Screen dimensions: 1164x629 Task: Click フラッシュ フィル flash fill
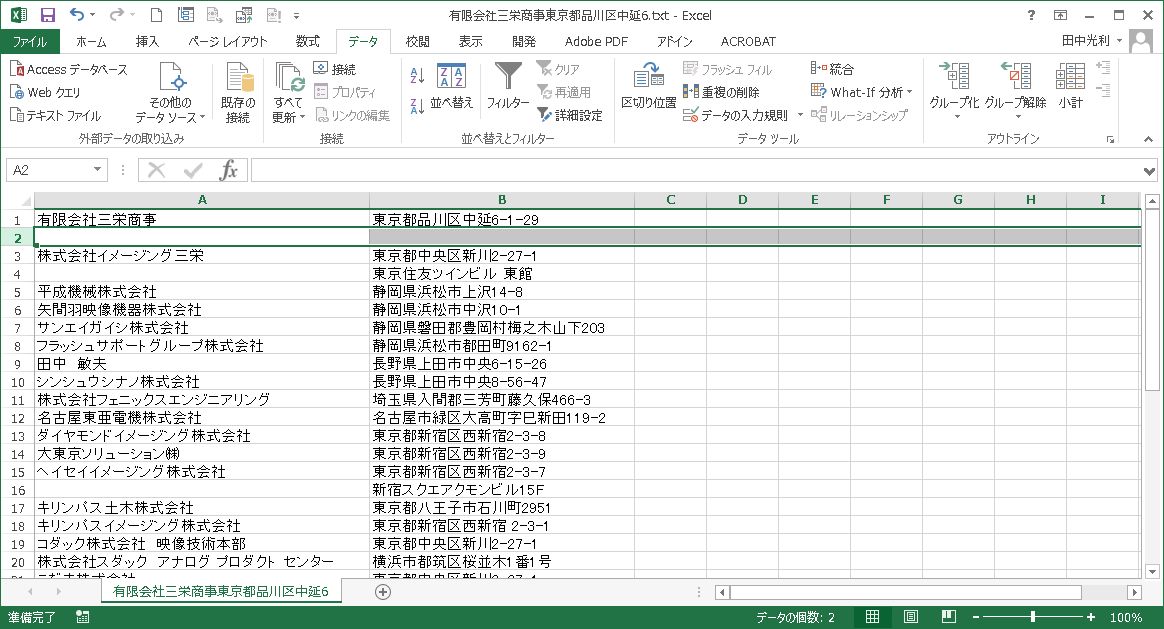[x=728, y=69]
